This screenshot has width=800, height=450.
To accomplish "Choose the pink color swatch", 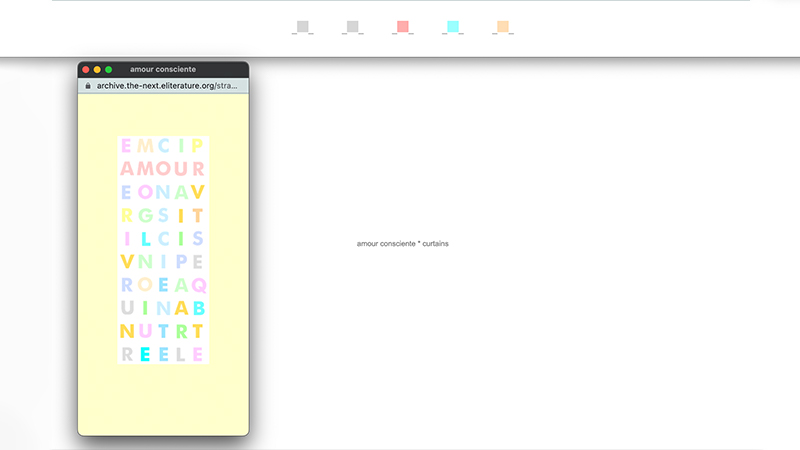I will coord(403,27).
